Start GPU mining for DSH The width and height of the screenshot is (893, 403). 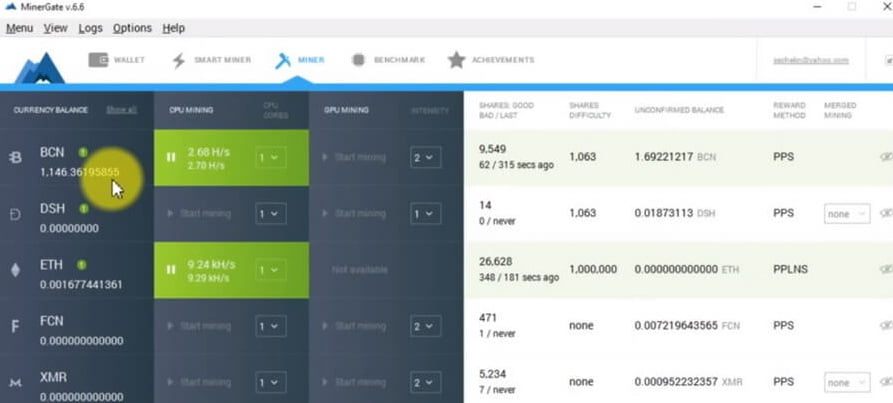[354, 213]
